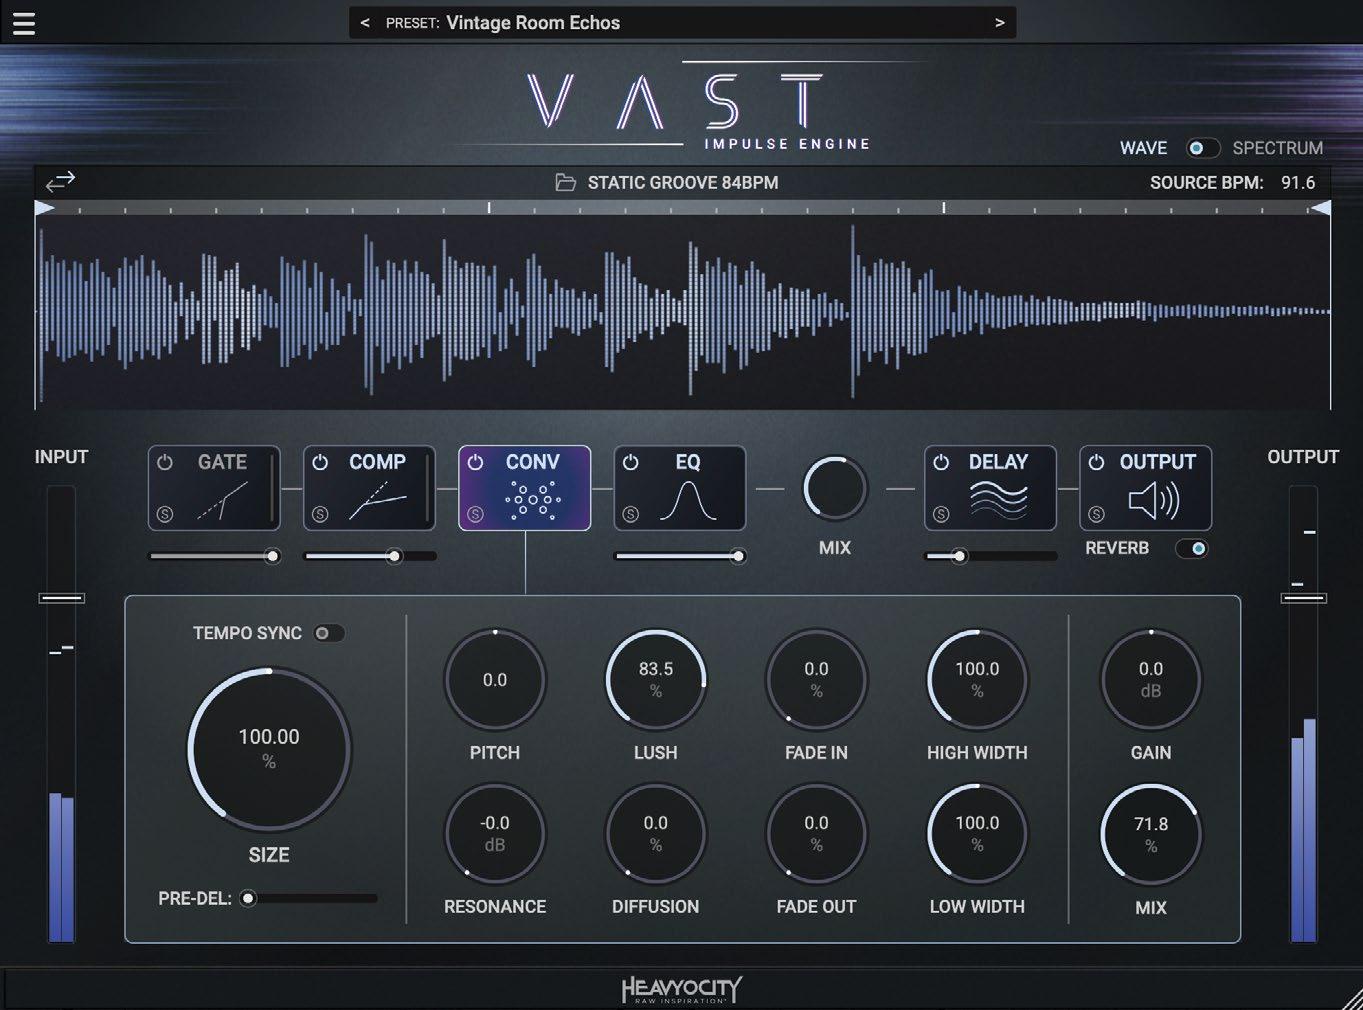Click the STATIC GROOVE 84BPM sample name
The image size is (1363, 1010).
(x=683, y=183)
